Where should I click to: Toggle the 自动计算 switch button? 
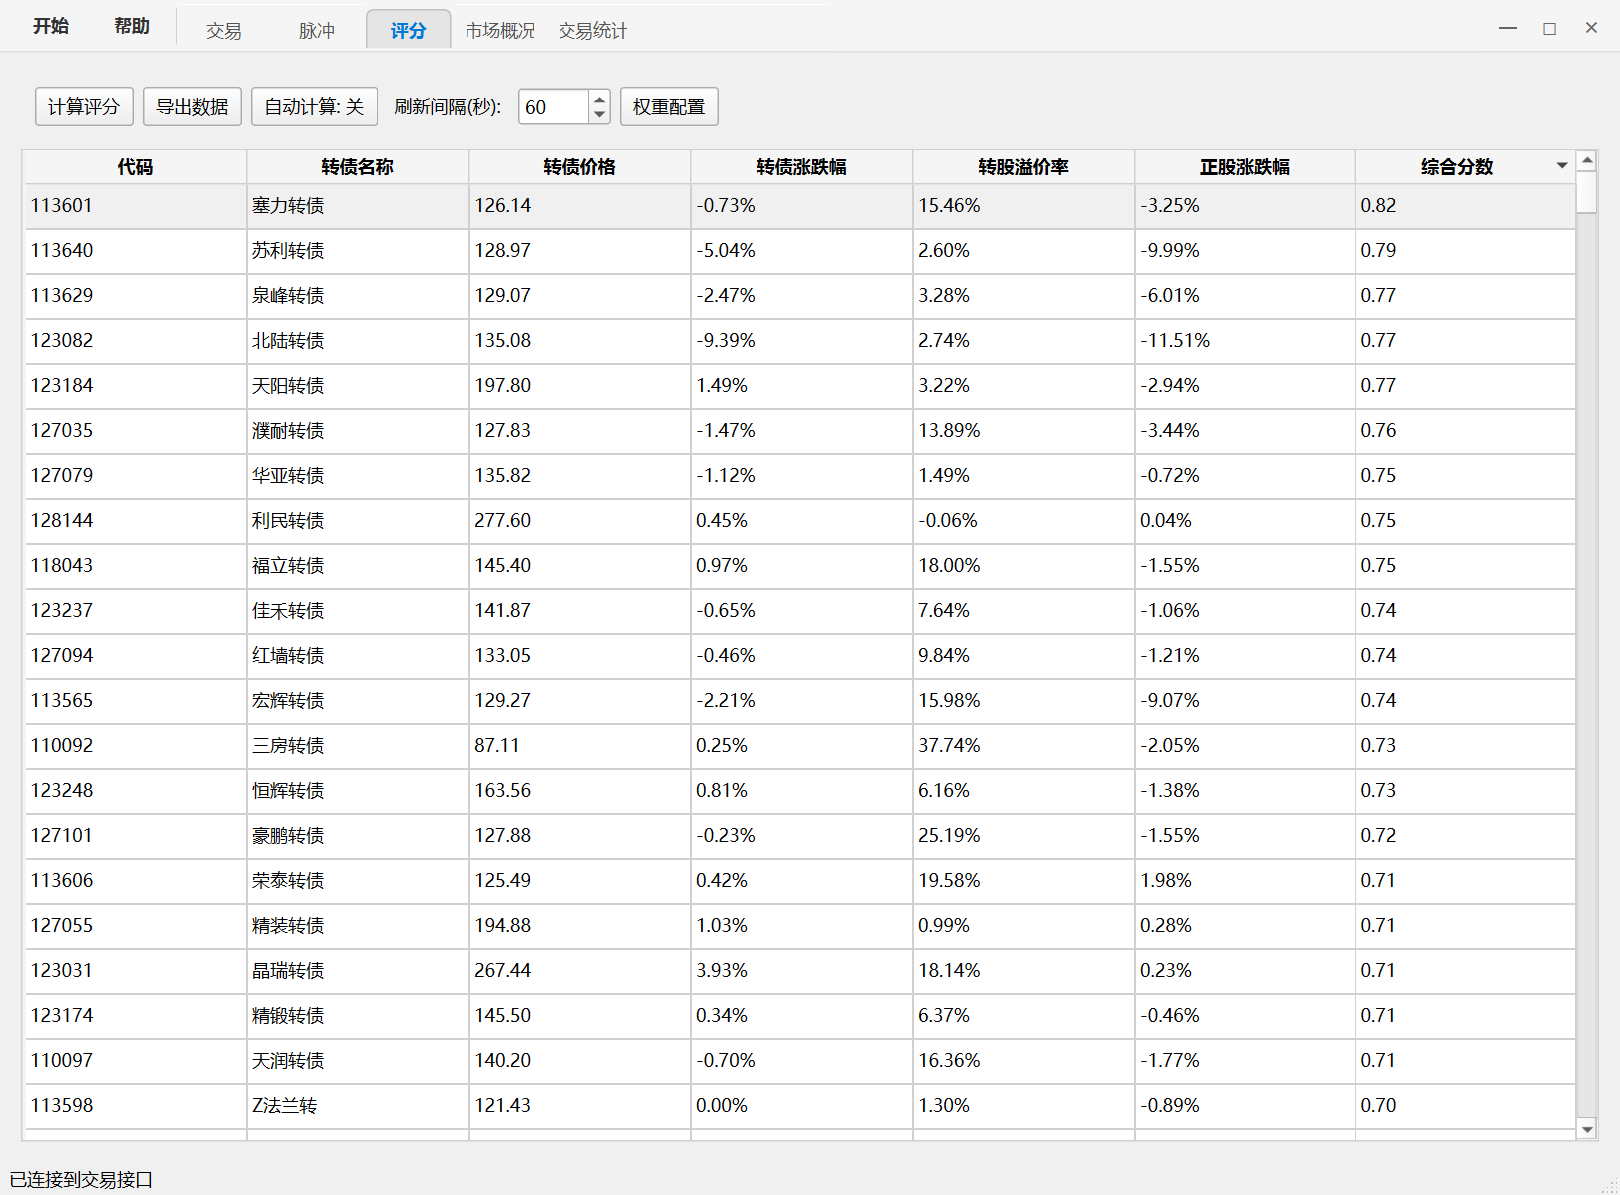coord(314,107)
